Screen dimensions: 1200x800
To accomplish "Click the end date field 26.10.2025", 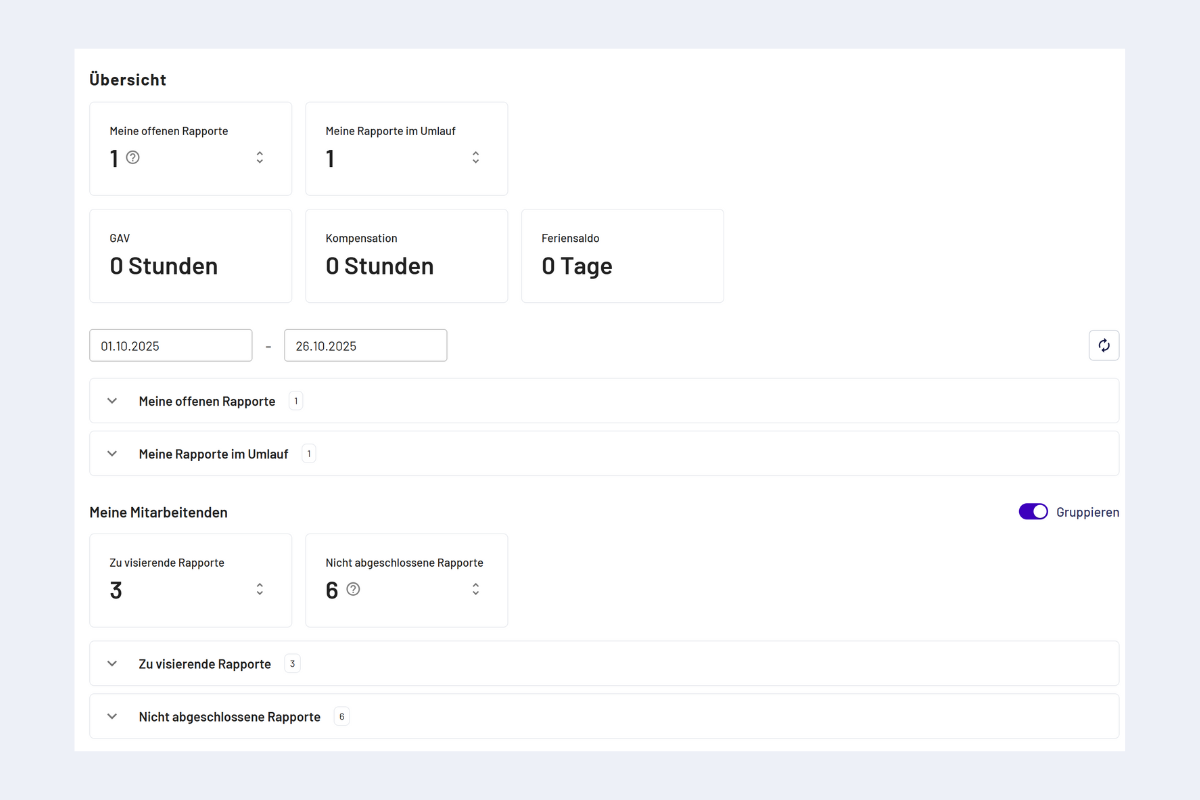I will click(x=365, y=346).
